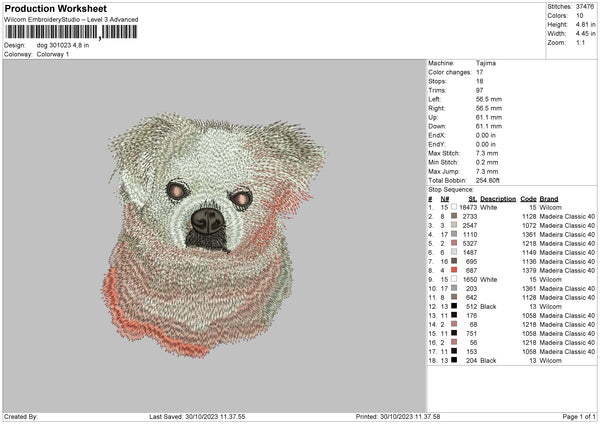600x424 pixels.
Task: Click the EndX label
Action: coord(437,135)
